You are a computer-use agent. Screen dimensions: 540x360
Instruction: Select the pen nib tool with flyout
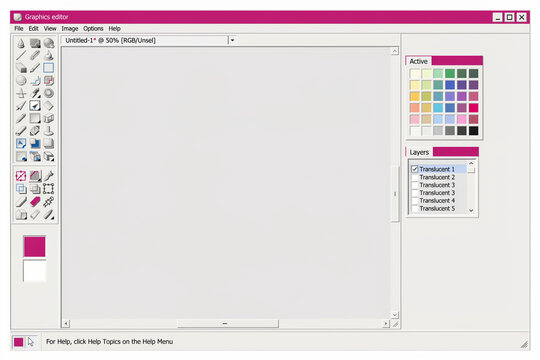[35, 93]
